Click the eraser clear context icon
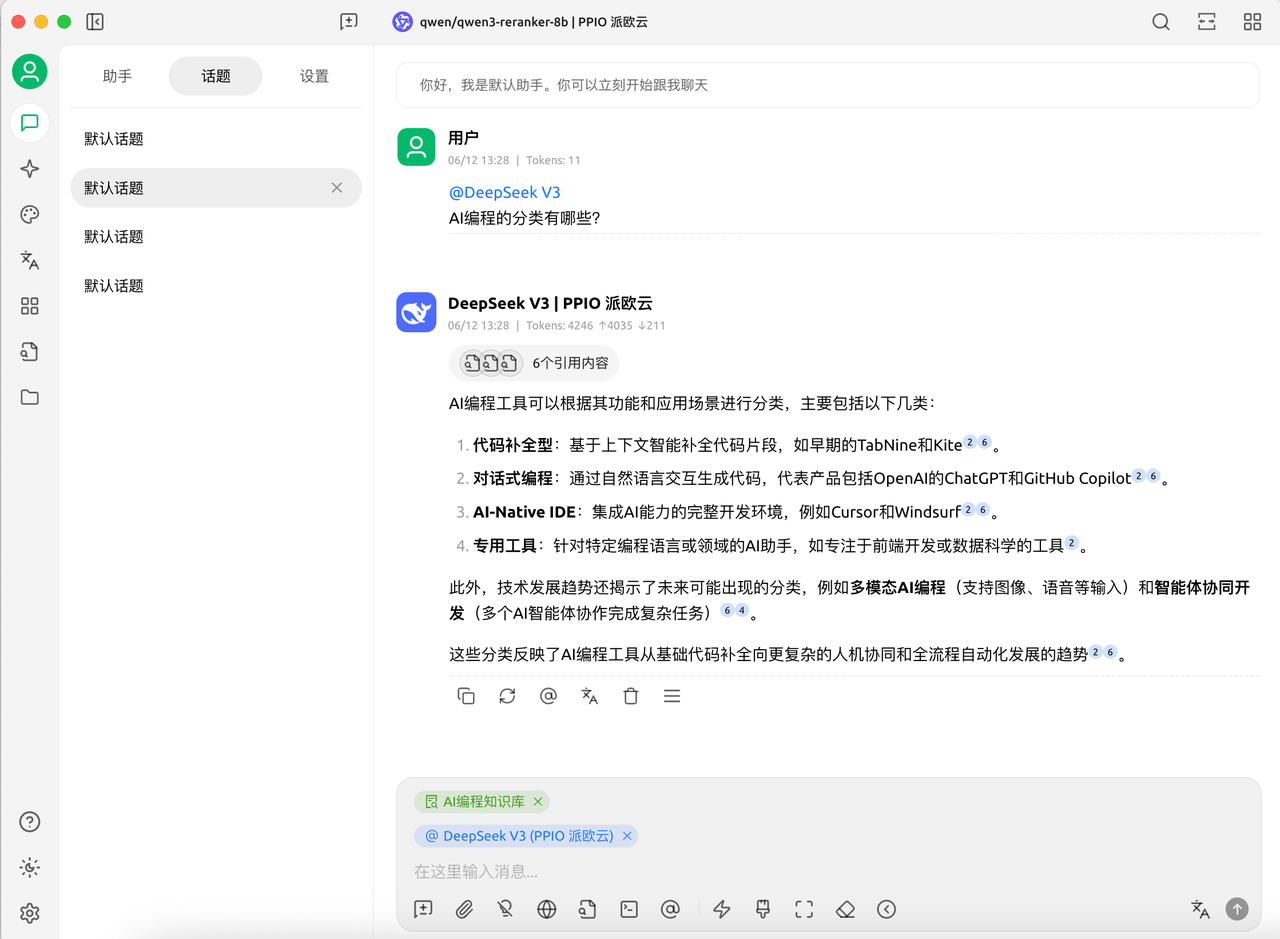 point(845,909)
